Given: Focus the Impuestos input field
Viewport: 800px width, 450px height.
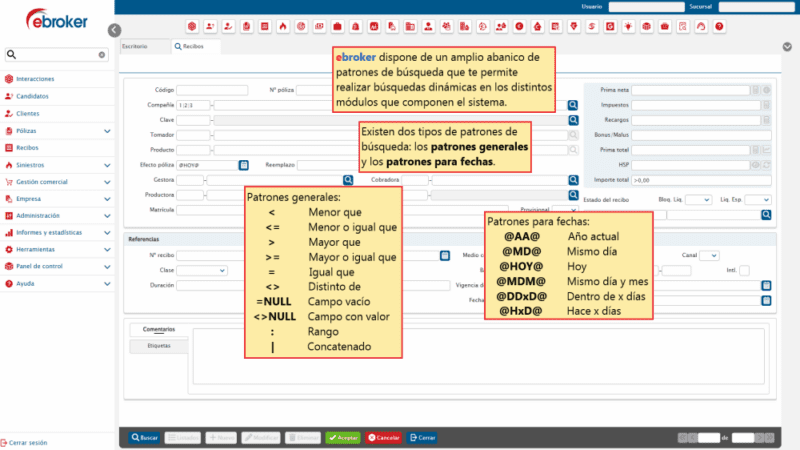Looking at the screenshot, I should pyautogui.click(x=696, y=105).
